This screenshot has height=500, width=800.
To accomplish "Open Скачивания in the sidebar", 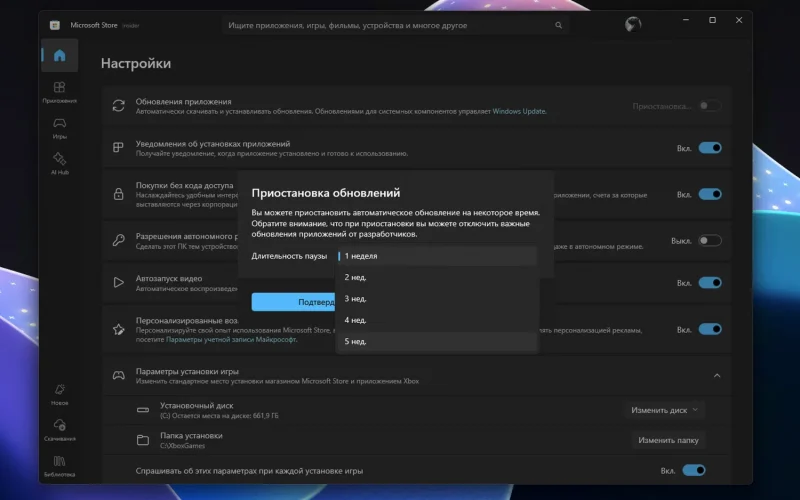I will click(60, 430).
